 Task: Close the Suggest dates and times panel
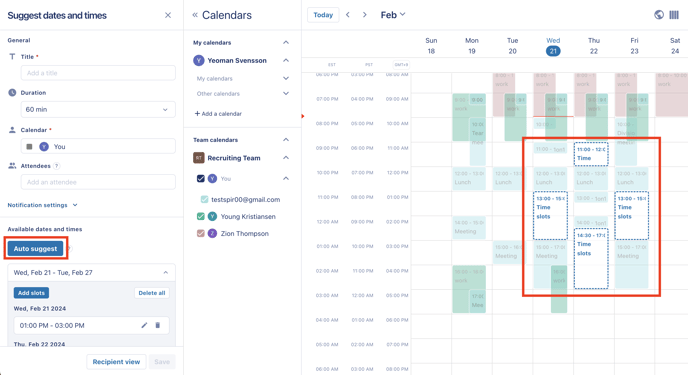[168, 15]
